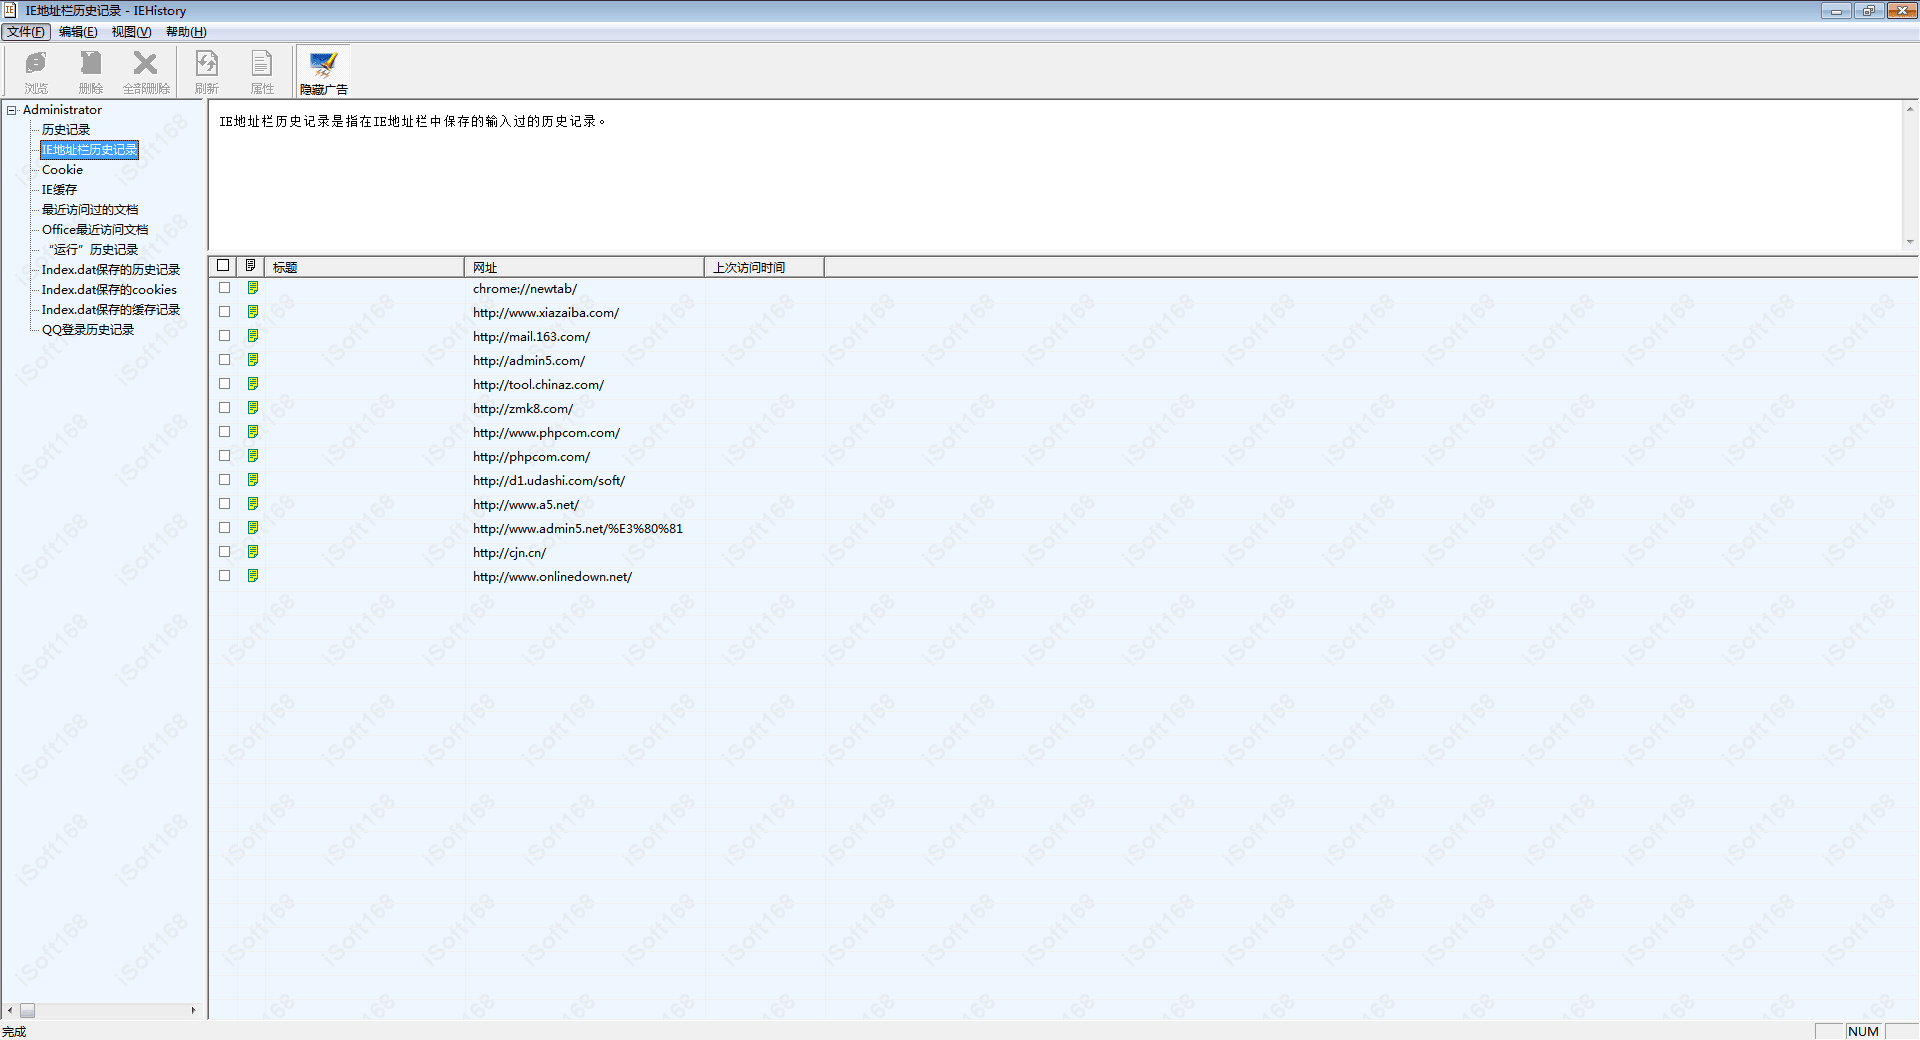Select IE缓存 in the tree
This screenshot has width=1920, height=1040.
(x=59, y=190)
